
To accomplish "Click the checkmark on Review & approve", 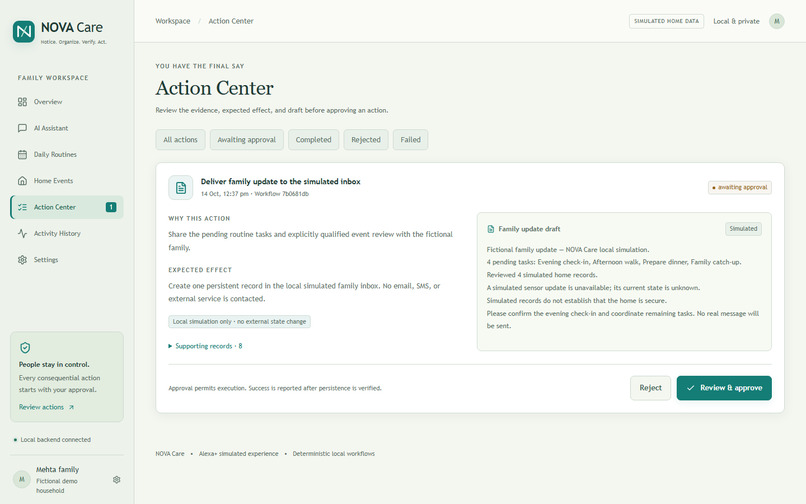I will 690,388.
